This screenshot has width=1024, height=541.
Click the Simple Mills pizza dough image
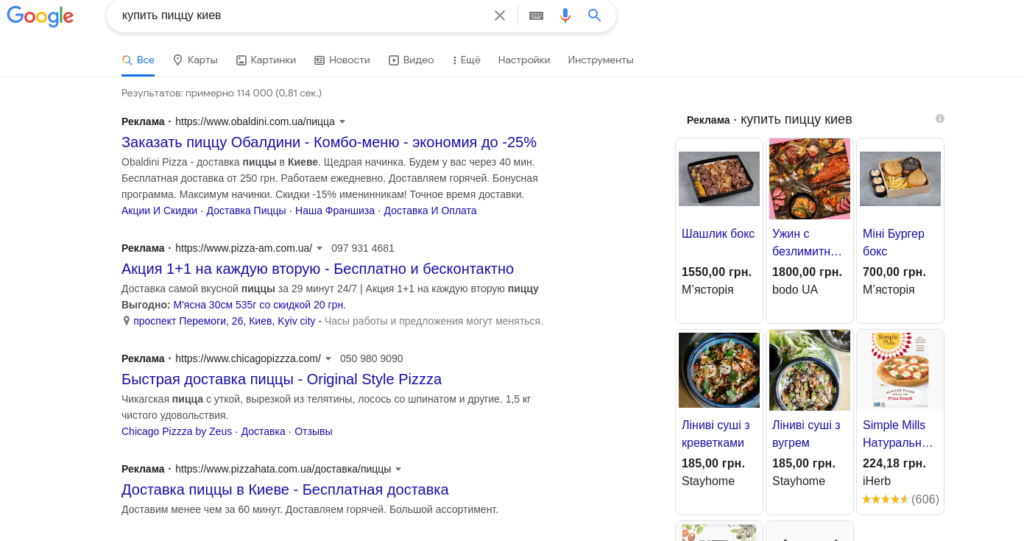click(900, 370)
